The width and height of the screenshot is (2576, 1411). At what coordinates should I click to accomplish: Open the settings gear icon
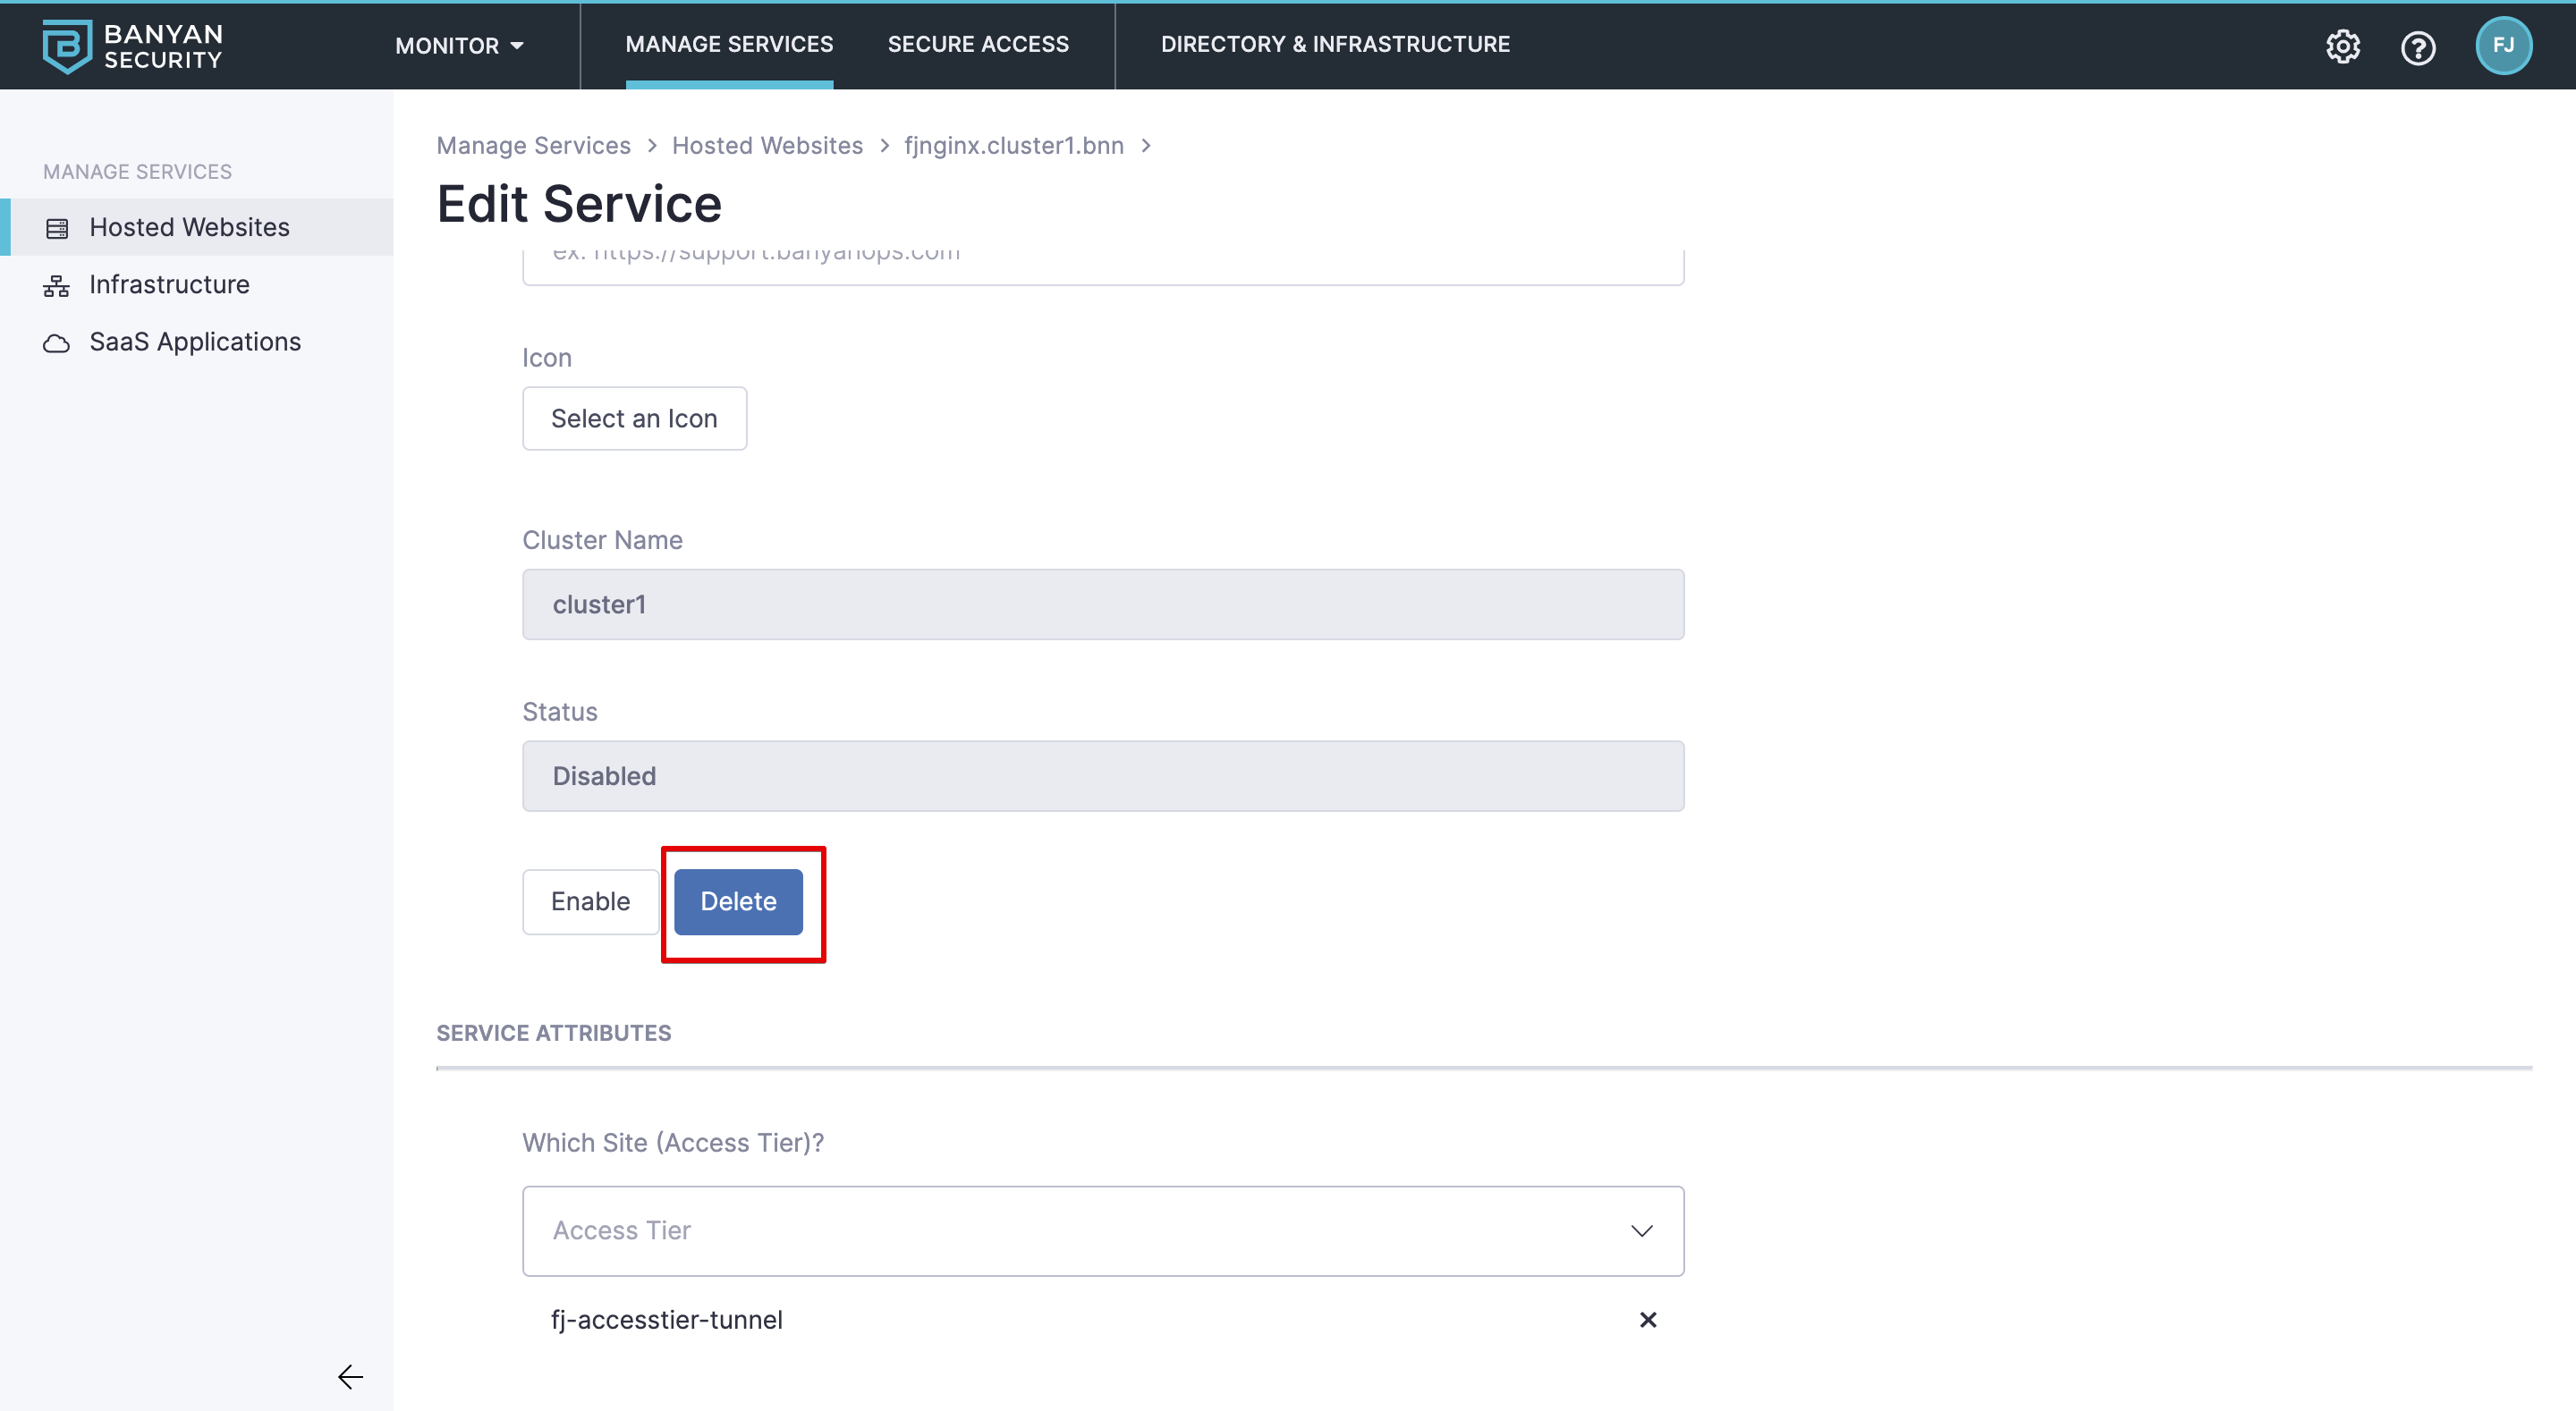2342,47
